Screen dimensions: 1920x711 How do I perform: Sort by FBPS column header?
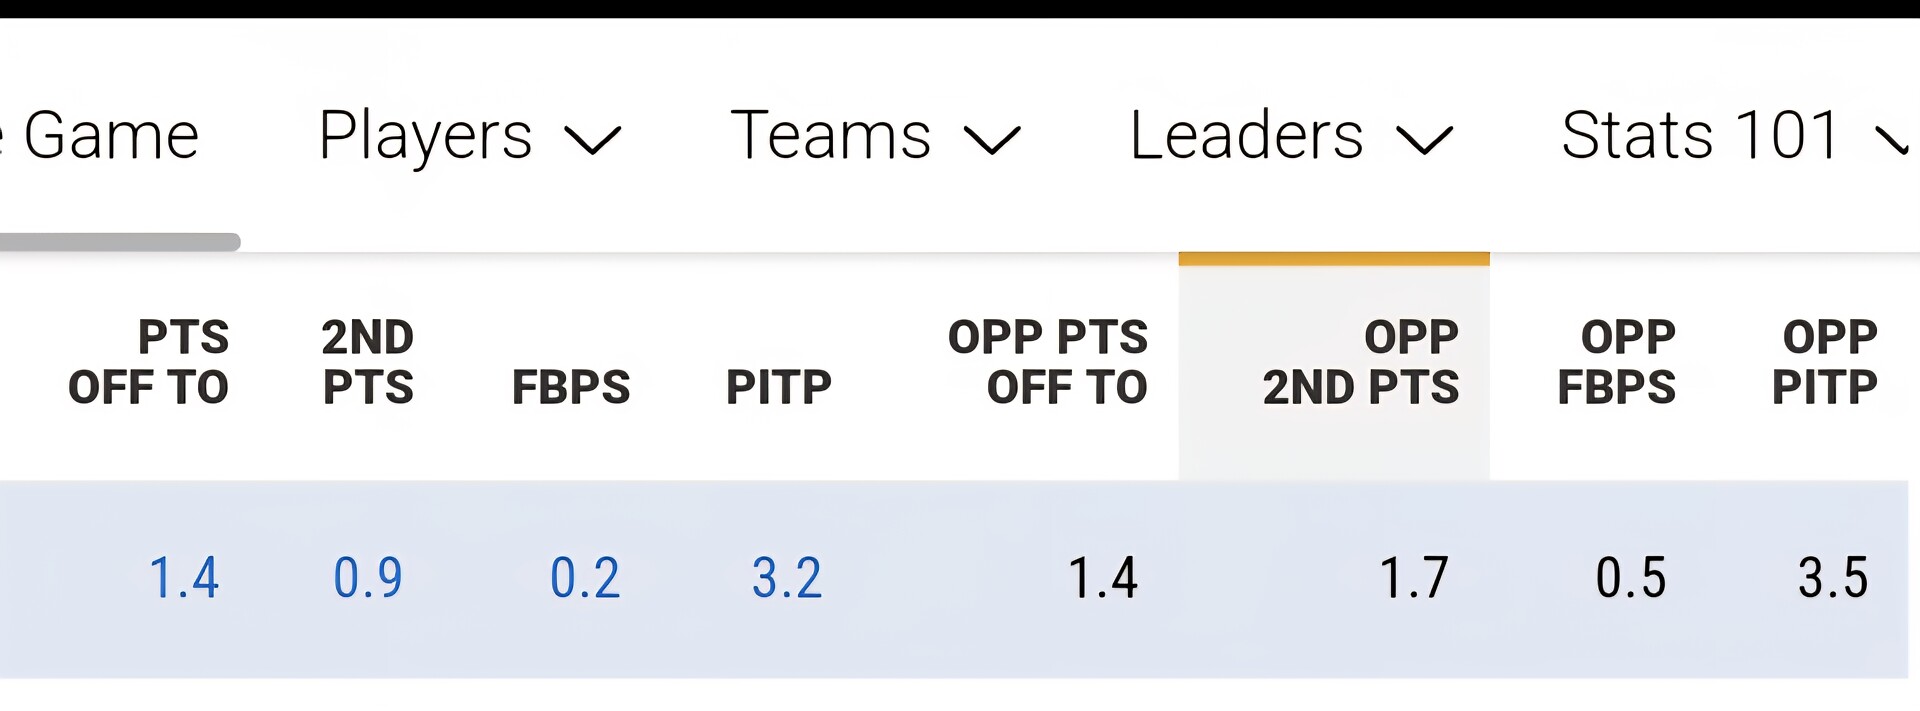coord(571,387)
